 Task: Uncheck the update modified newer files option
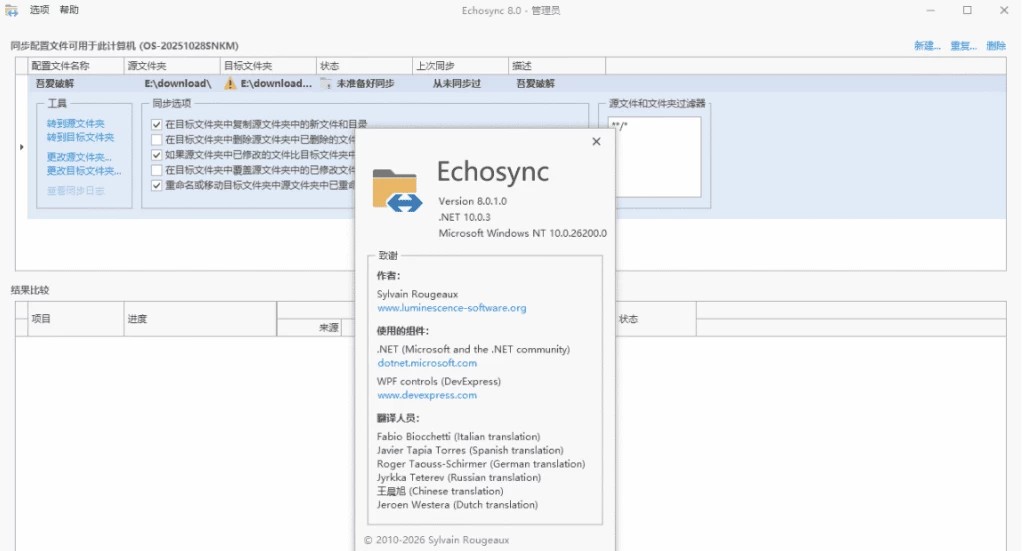pos(157,155)
